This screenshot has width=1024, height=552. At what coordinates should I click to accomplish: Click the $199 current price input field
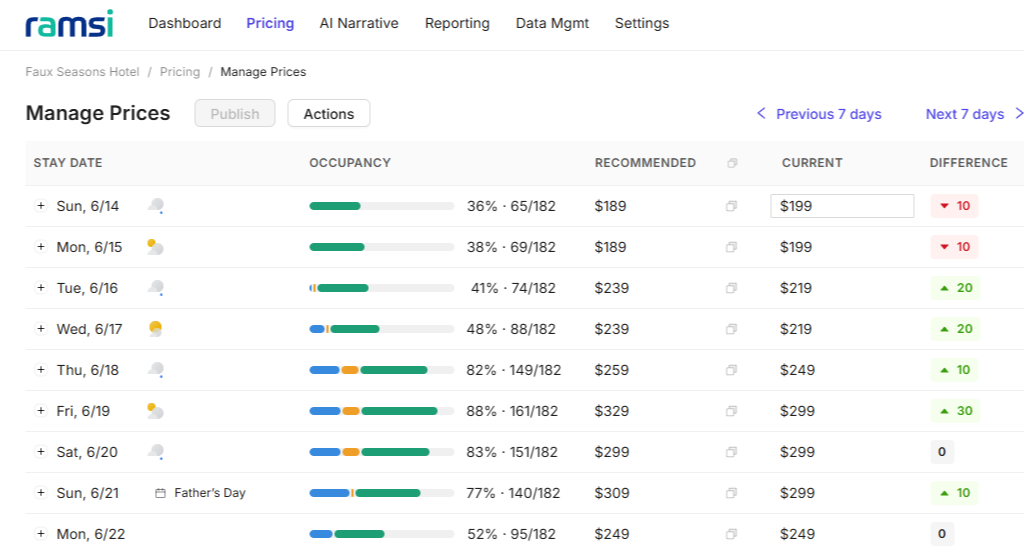coord(842,206)
